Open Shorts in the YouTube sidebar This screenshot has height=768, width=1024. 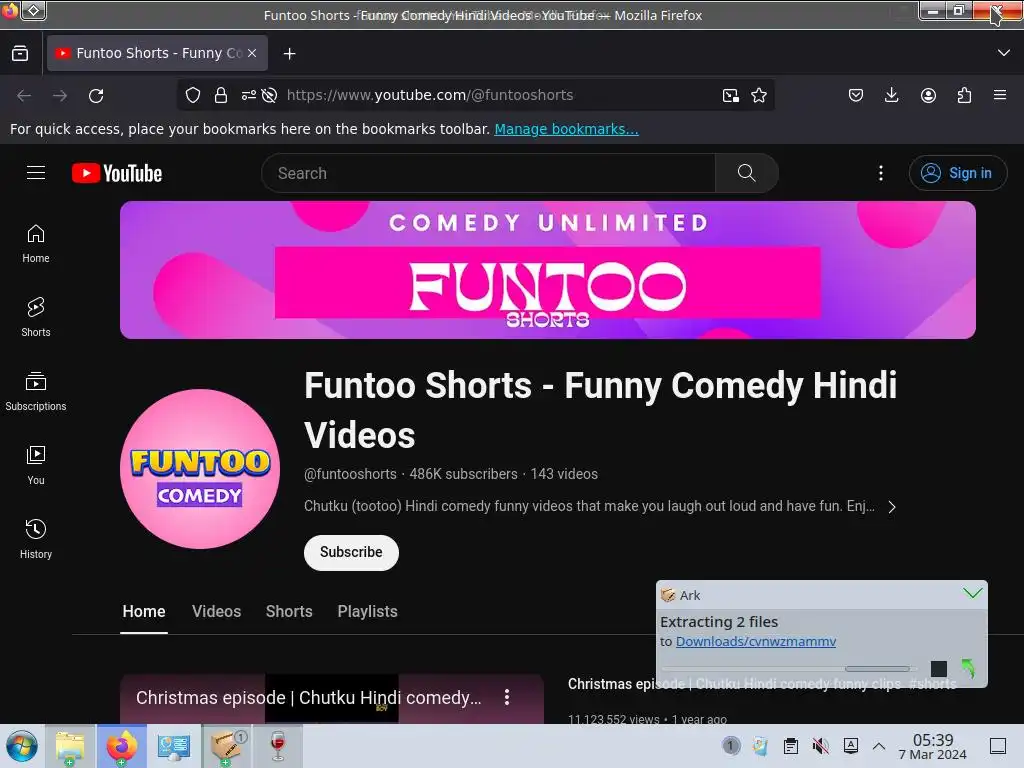pyautogui.click(x=36, y=317)
